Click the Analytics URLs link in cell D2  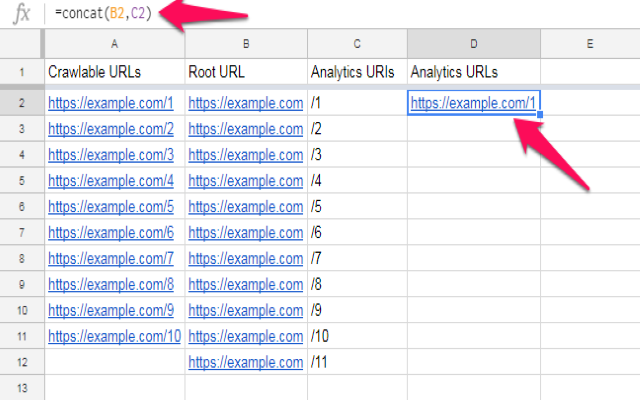[472, 103]
